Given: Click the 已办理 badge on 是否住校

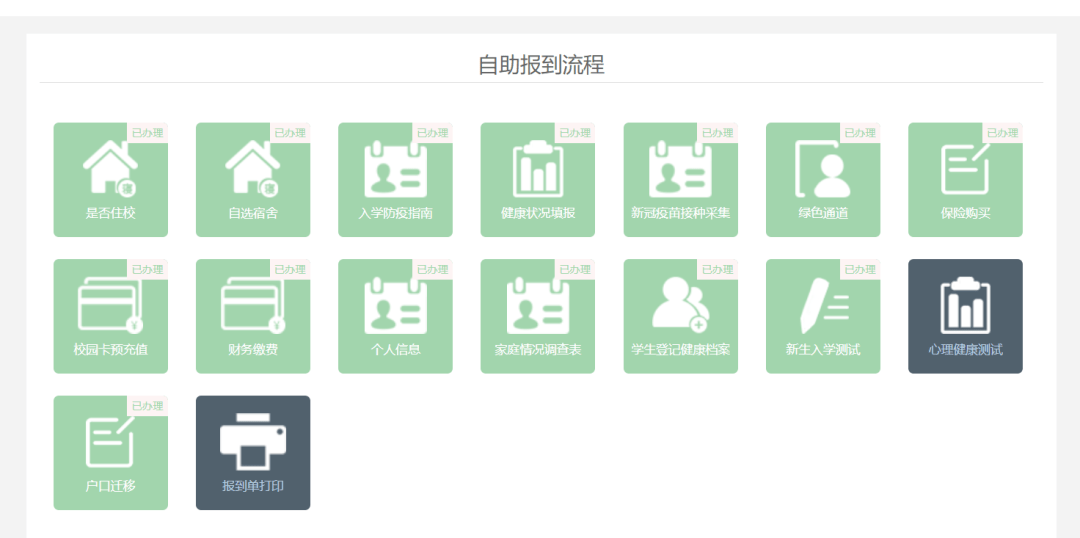Looking at the screenshot, I should [x=147, y=133].
